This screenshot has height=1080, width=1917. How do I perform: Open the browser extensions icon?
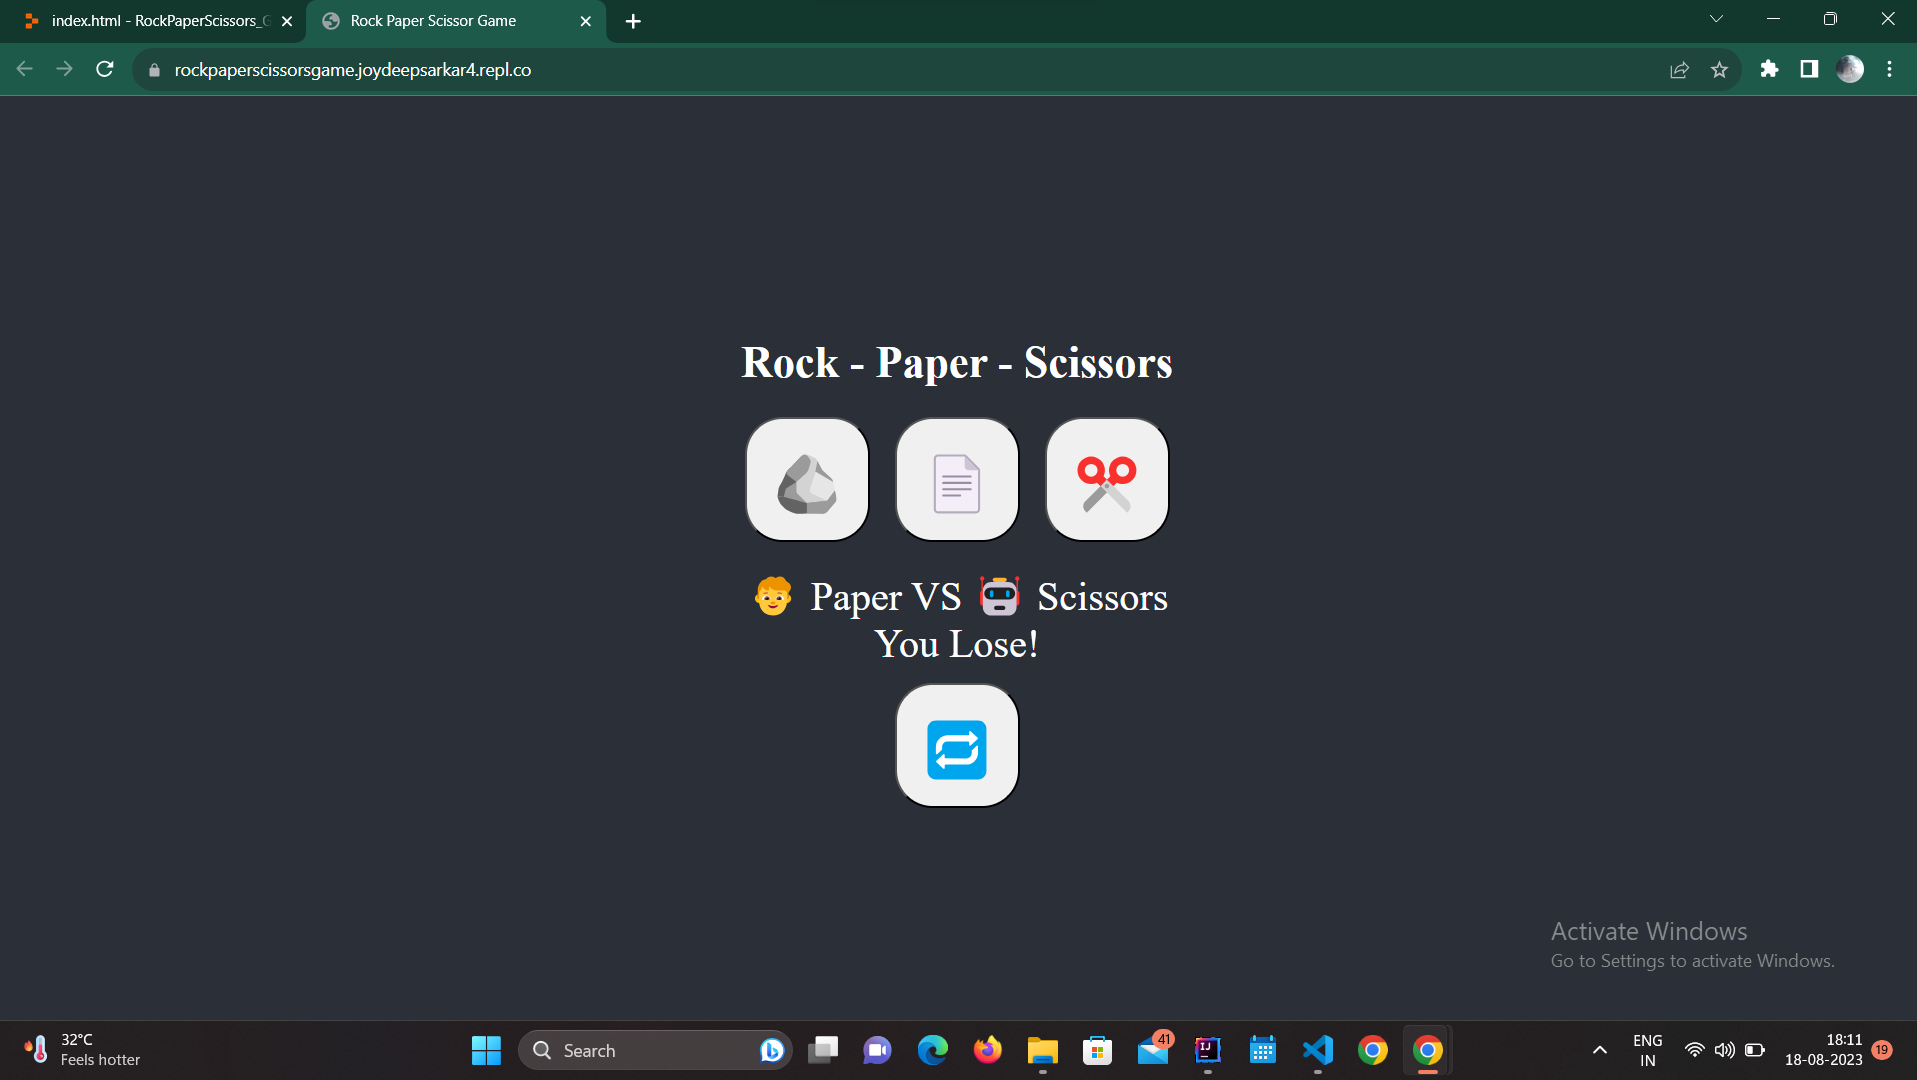pyautogui.click(x=1769, y=69)
